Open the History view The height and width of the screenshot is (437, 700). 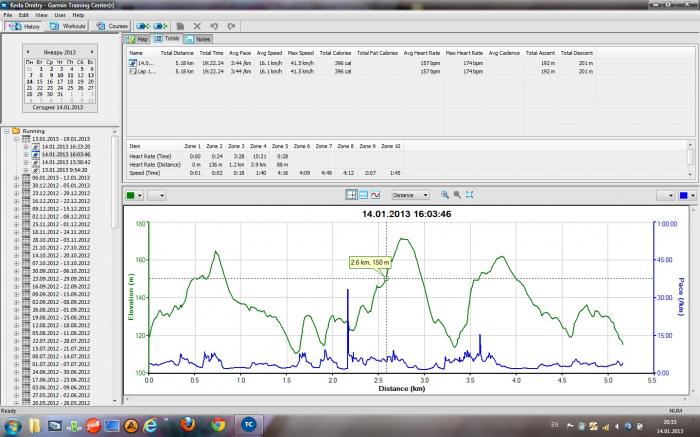click(25, 26)
